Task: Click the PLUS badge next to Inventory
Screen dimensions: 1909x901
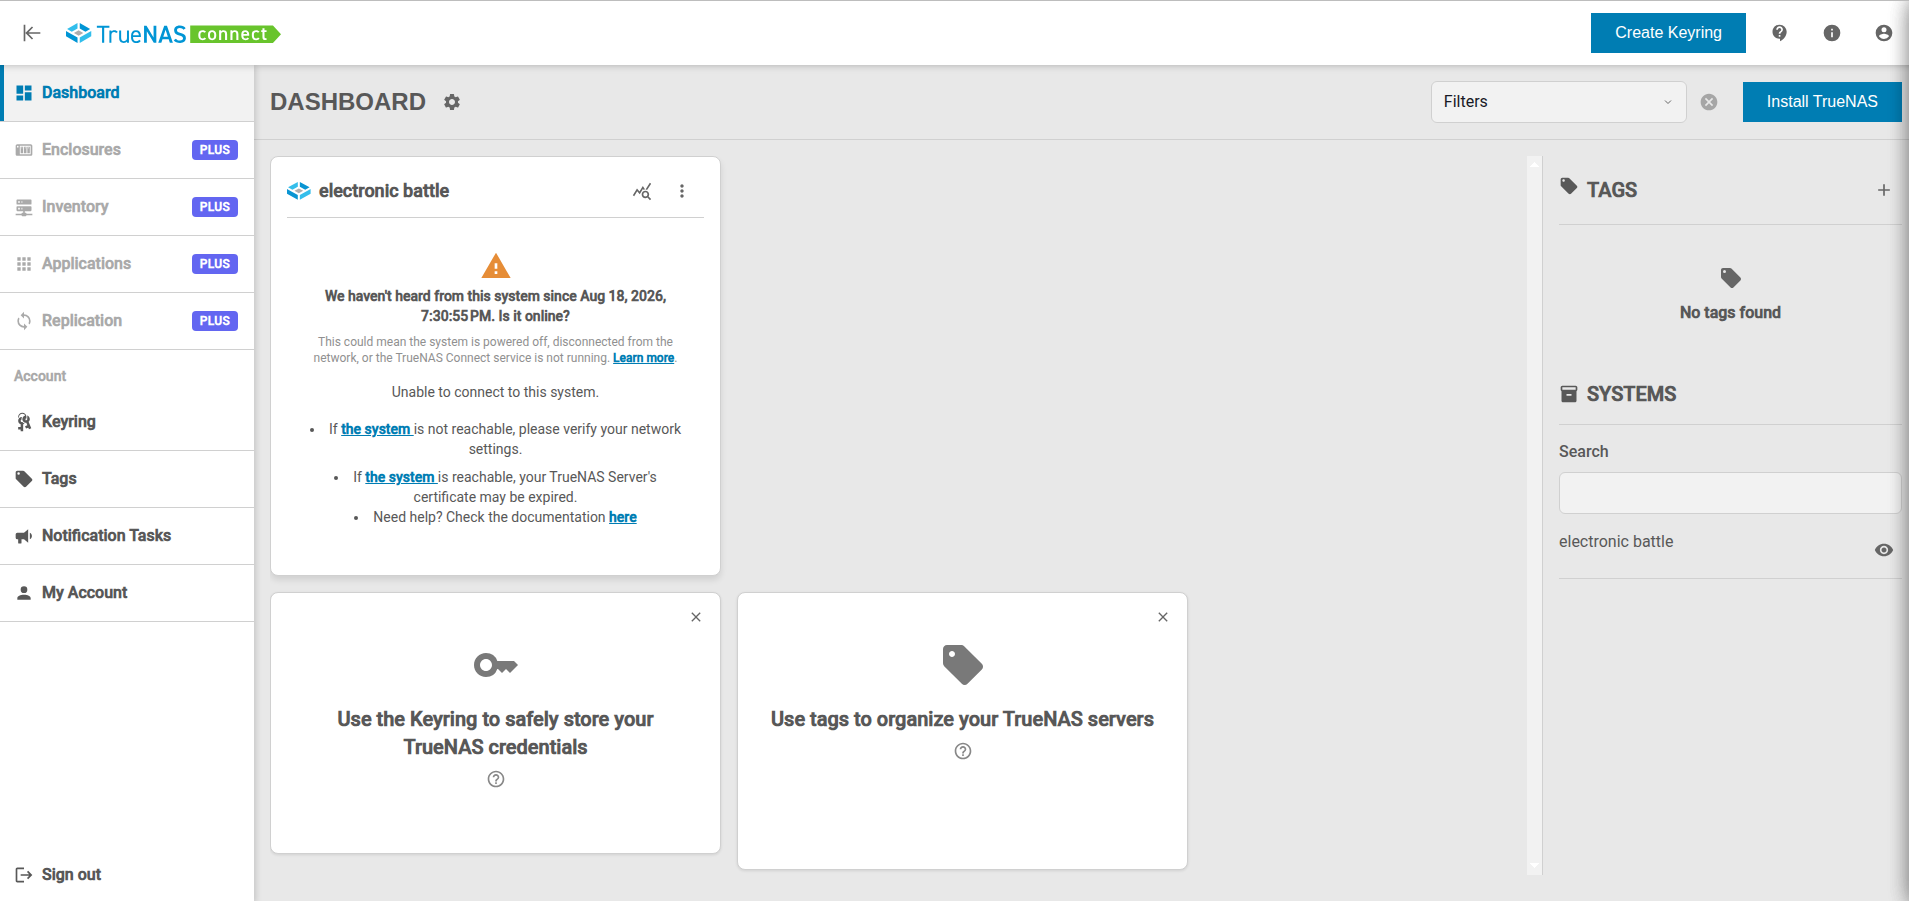Action: tap(215, 207)
